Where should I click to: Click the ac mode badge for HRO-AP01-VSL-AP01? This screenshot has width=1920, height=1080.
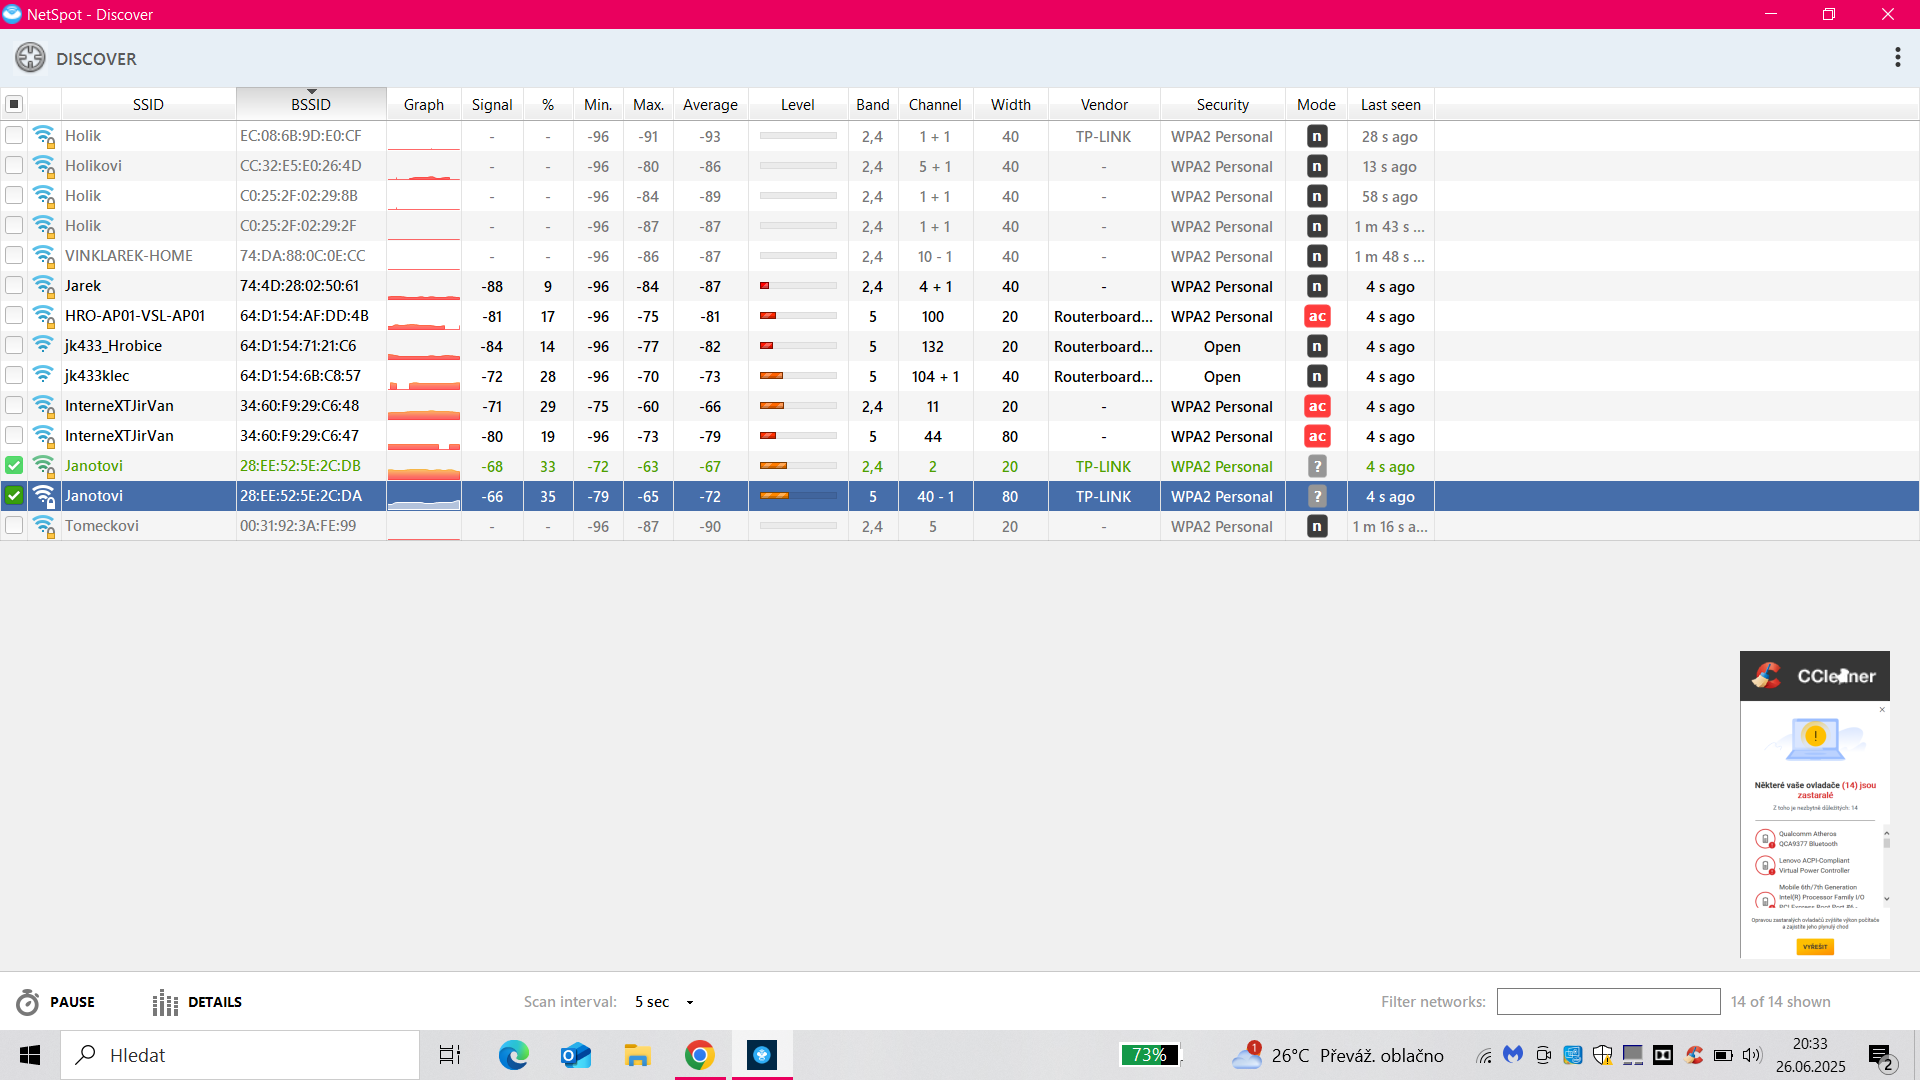(x=1317, y=317)
